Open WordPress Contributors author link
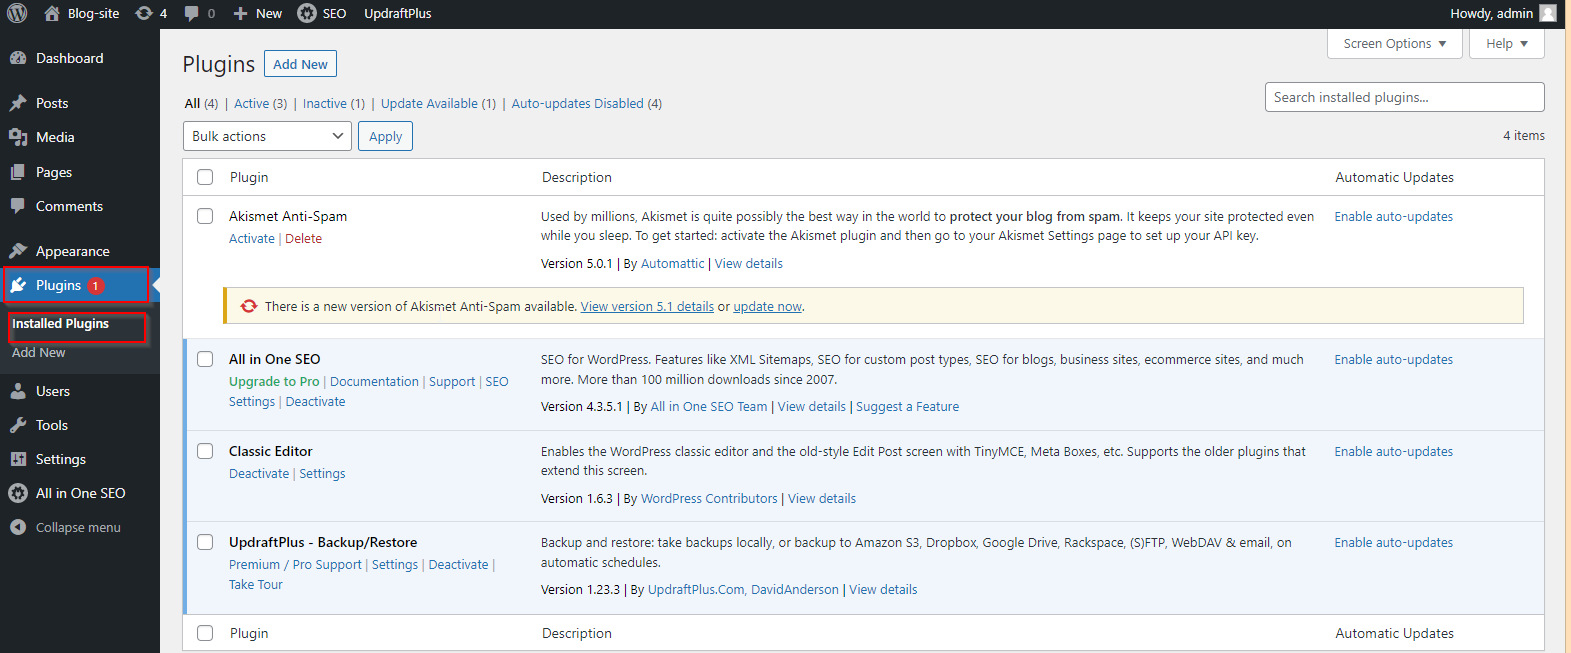1571x653 pixels. coord(709,498)
